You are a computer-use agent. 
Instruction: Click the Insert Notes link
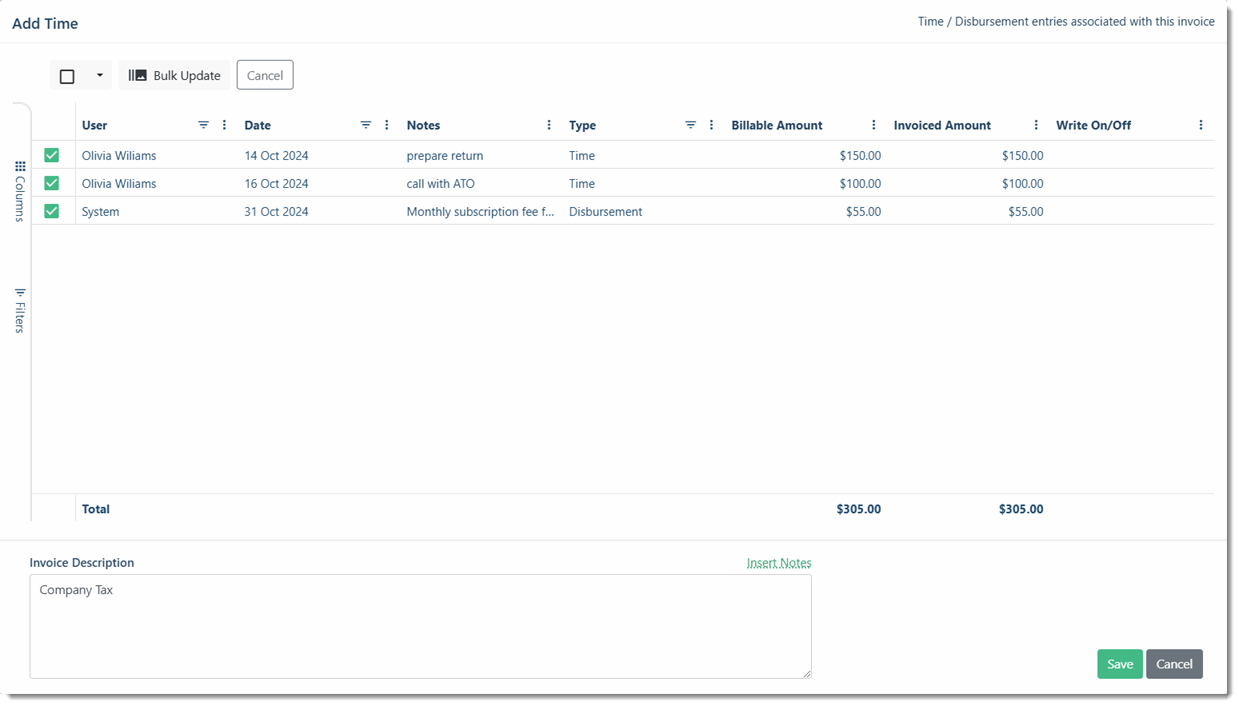[x=779, y=563]
